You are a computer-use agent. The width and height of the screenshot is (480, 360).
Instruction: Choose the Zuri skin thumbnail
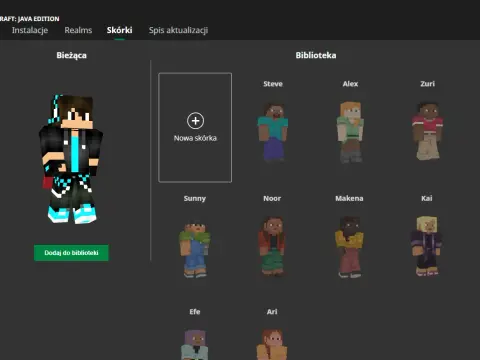[x=428, y=131]
